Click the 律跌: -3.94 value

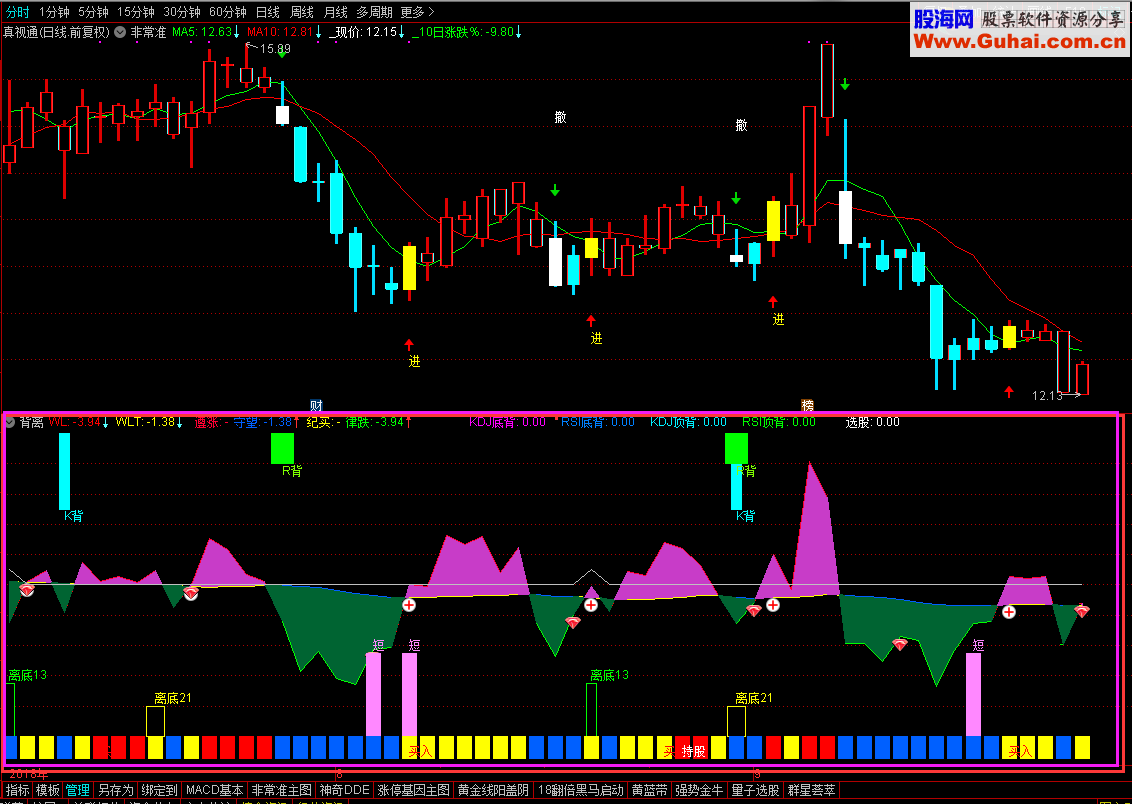378,421
